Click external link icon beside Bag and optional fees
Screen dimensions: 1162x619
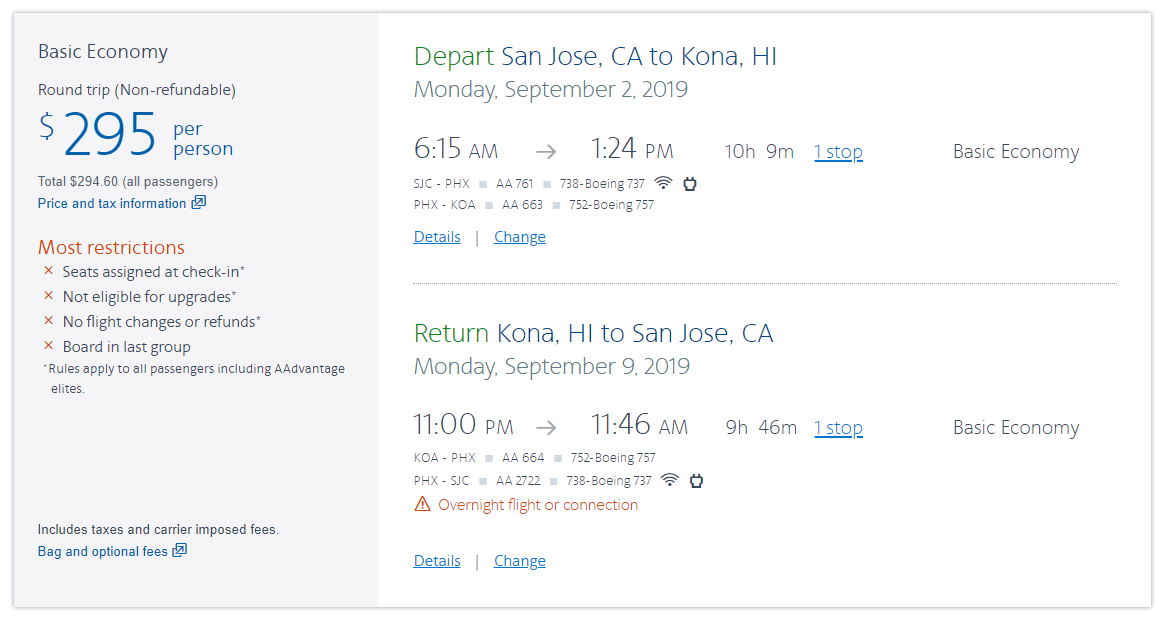180,551
